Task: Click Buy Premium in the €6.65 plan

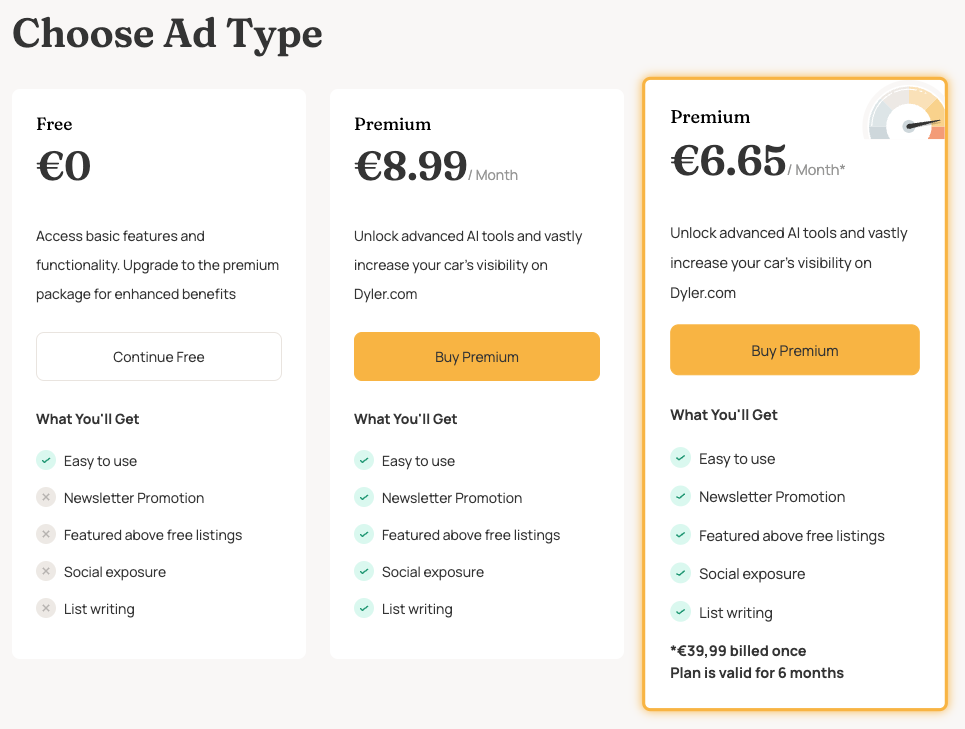Action: [x=795, y=350]
